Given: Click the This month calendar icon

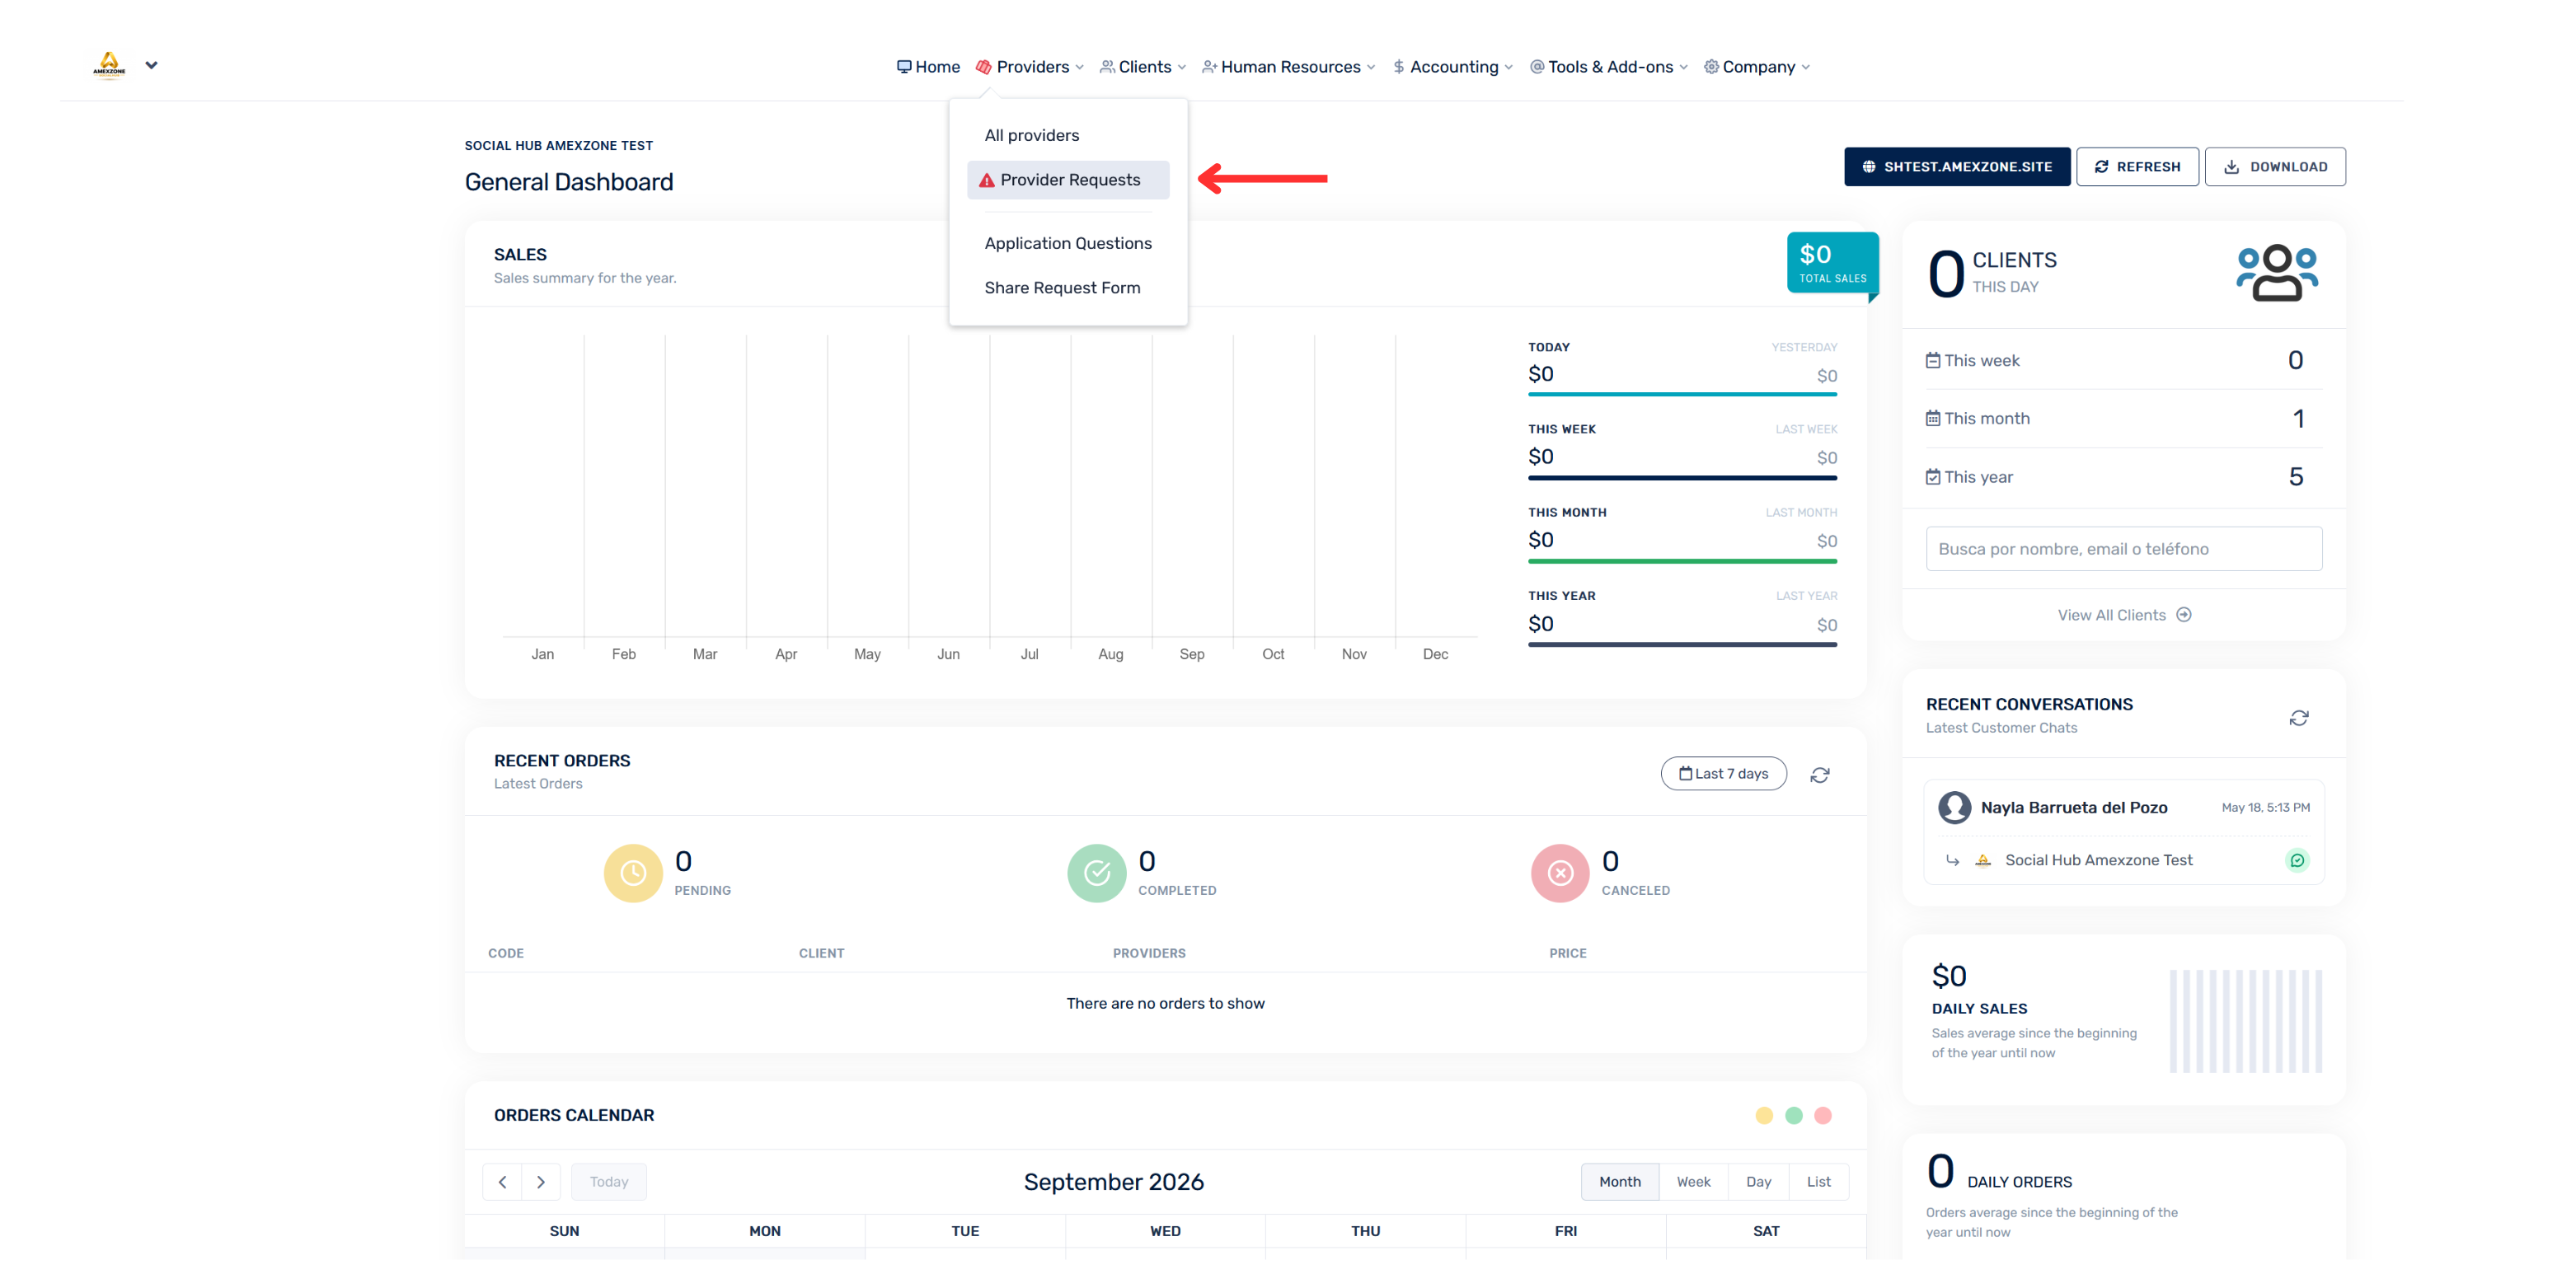Looking at the screenshot, I should pyautogui.click(x=1933, y=418).
